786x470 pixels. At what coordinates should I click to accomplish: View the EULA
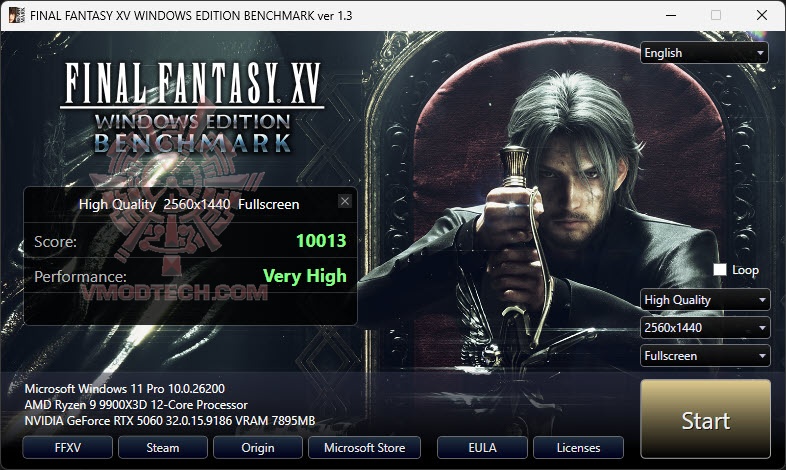(x=482, y=447)
